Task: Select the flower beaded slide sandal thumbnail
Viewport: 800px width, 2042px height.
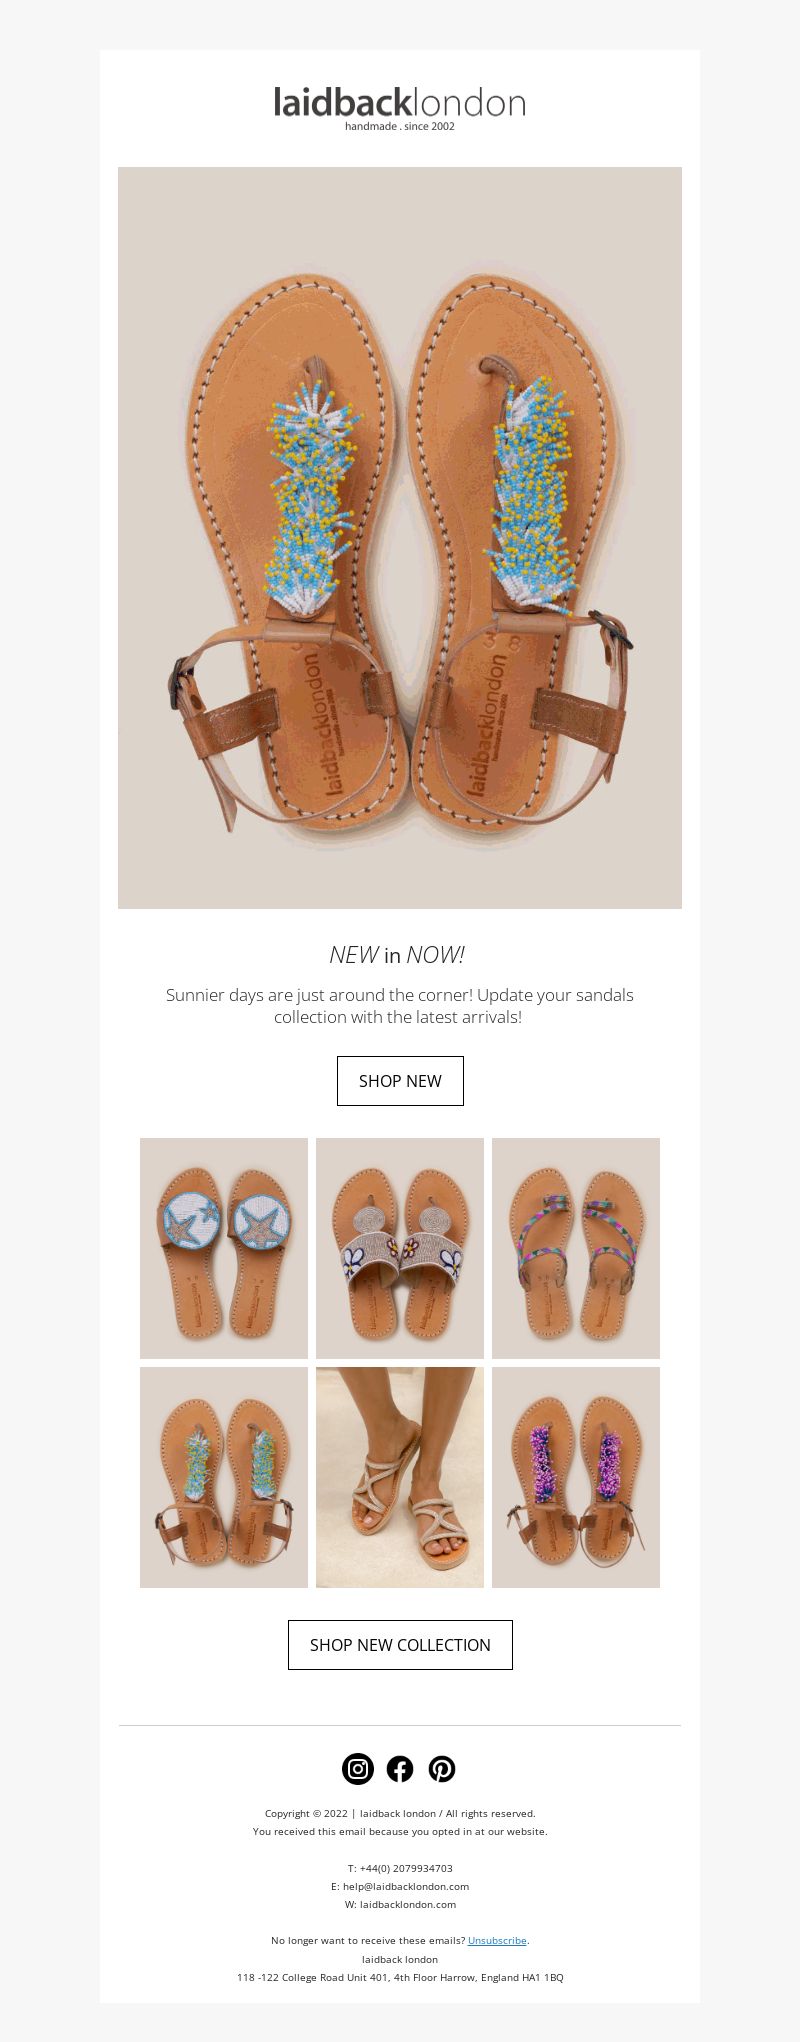Action: tap(400, 1248)
